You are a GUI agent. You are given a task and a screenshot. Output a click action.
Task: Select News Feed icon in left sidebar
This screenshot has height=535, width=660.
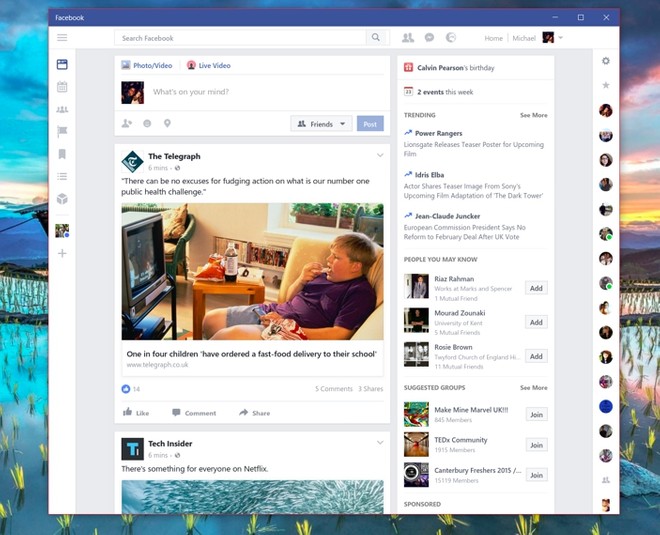point(62,64)
